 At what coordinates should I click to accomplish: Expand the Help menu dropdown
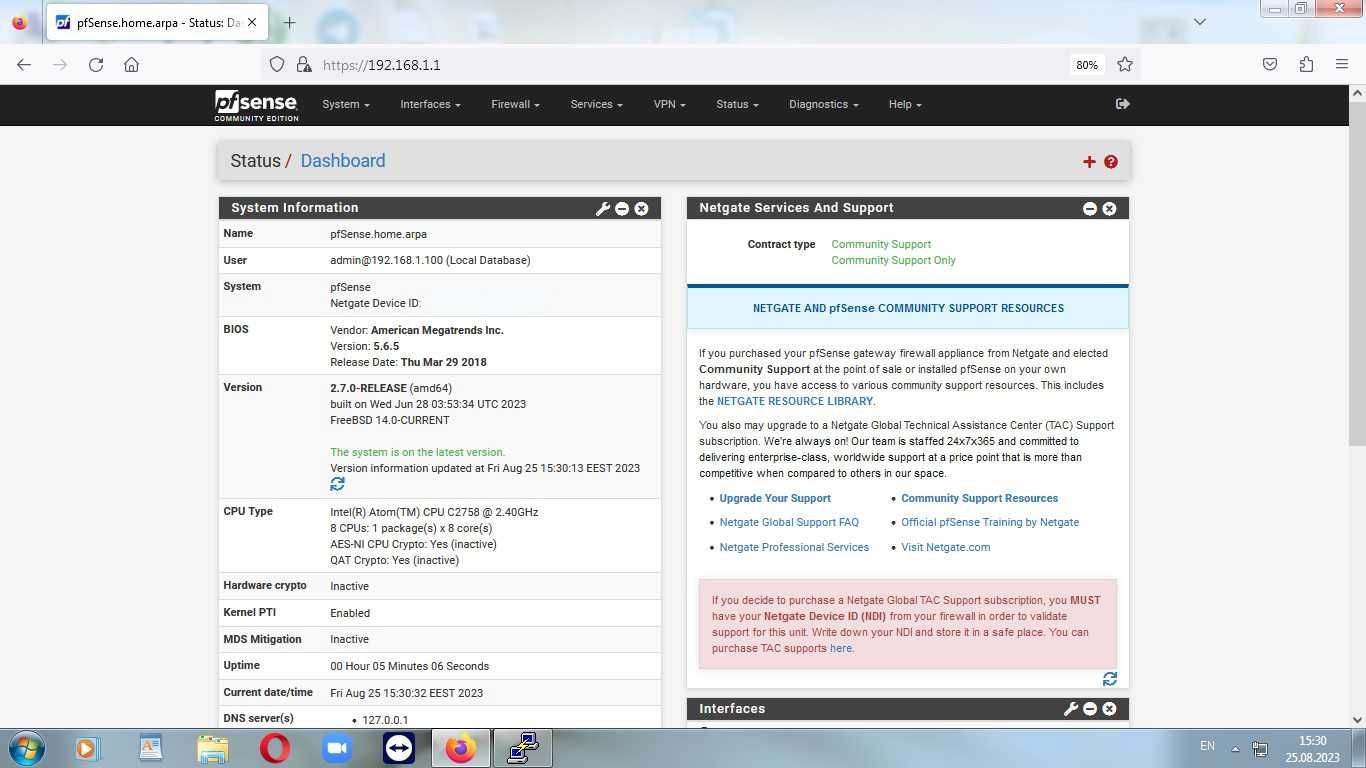[905, 104]
